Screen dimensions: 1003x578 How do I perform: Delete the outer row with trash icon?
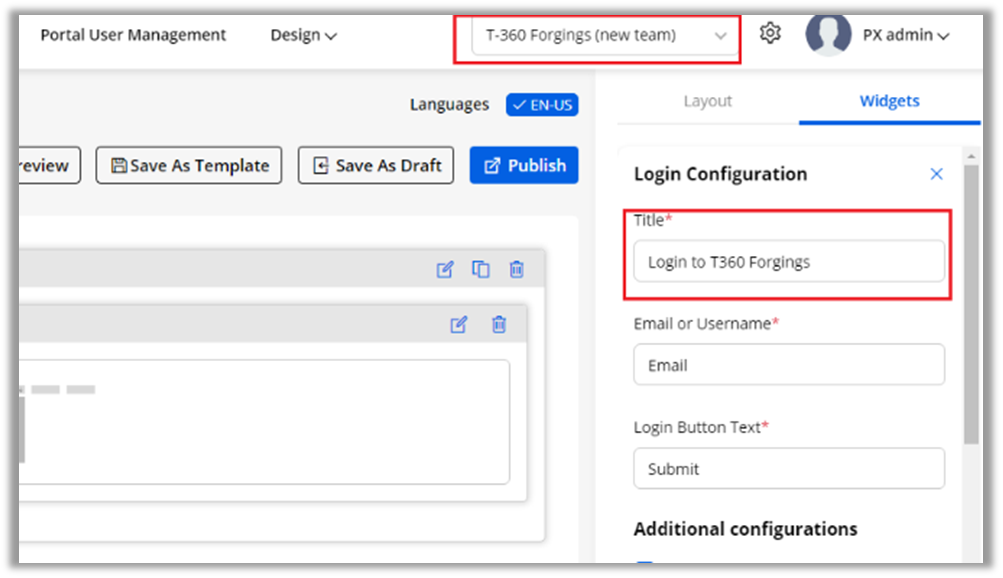(x=516, y=269)
